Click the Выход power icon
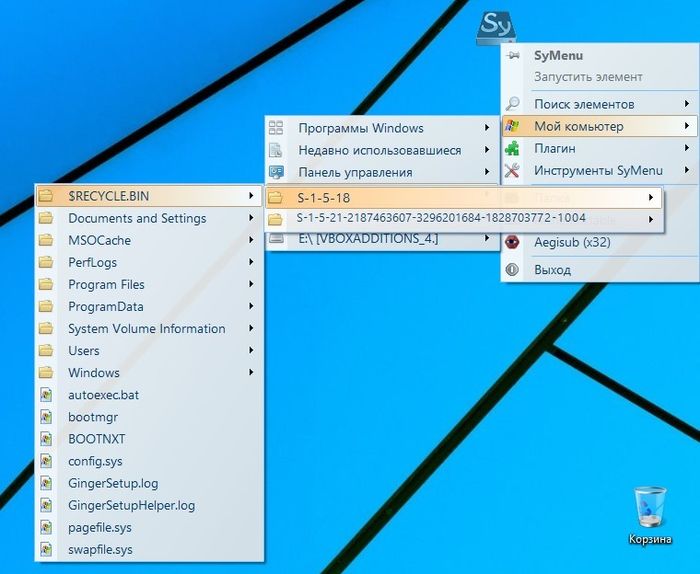The image size is (700, 574). point(512,270)
